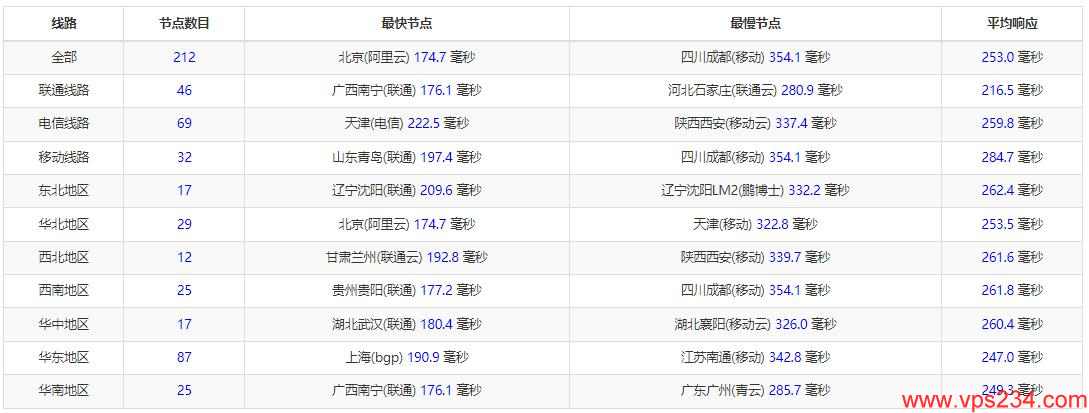Click fastest node 广西南宁(联通) in 联通线路 row
Image resolution: width=1089 pixels, height=413 pixels.
(407, 90)
